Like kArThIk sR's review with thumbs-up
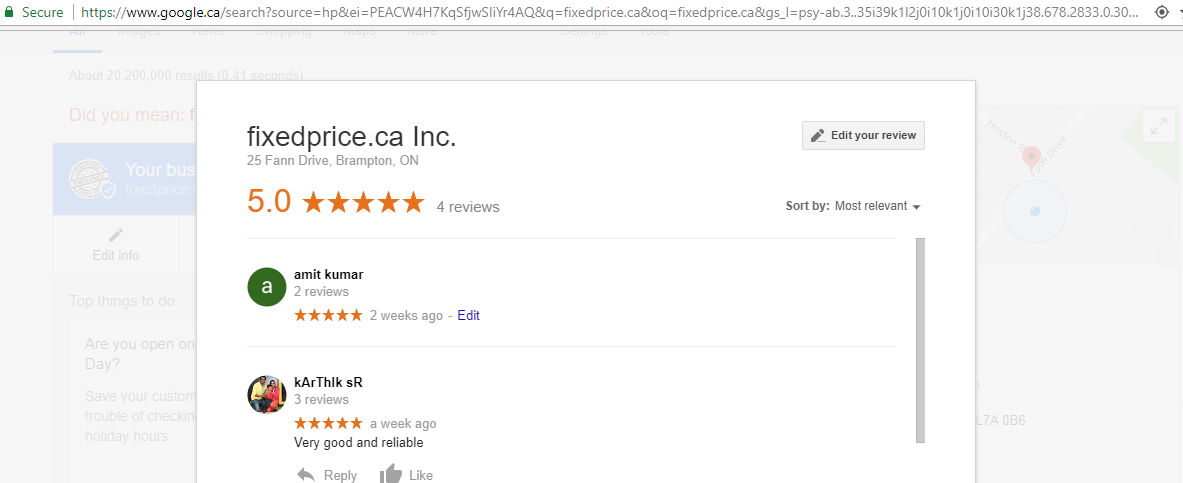Screen dimensions: 1183x483 point(391,474)
